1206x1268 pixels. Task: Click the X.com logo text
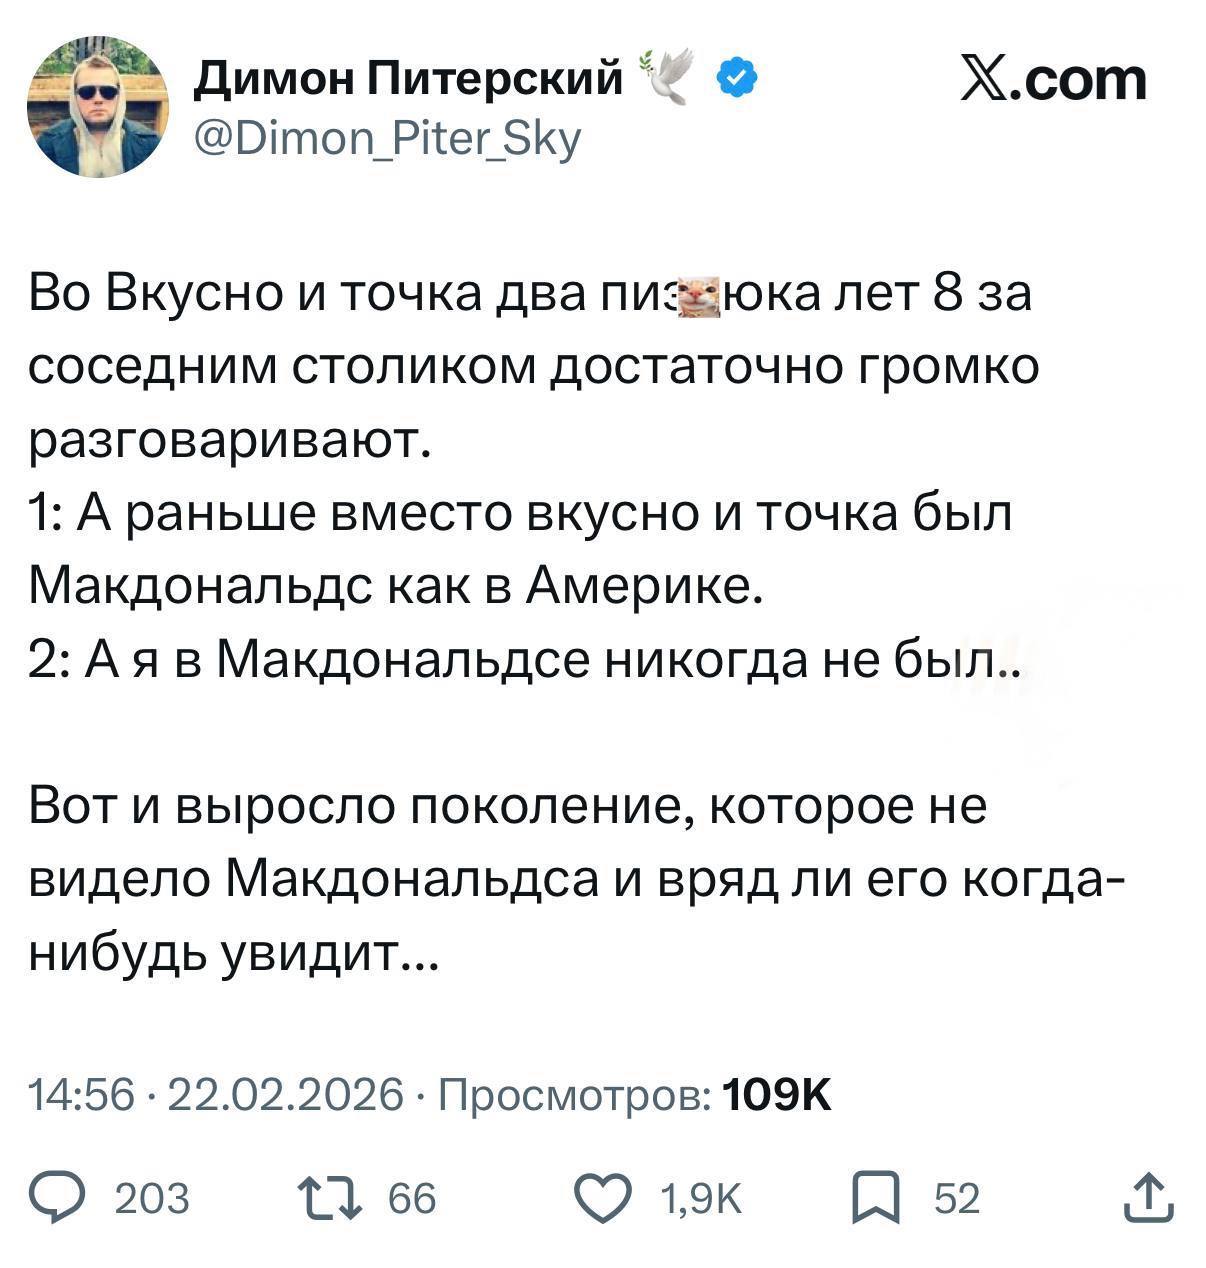1052,80
